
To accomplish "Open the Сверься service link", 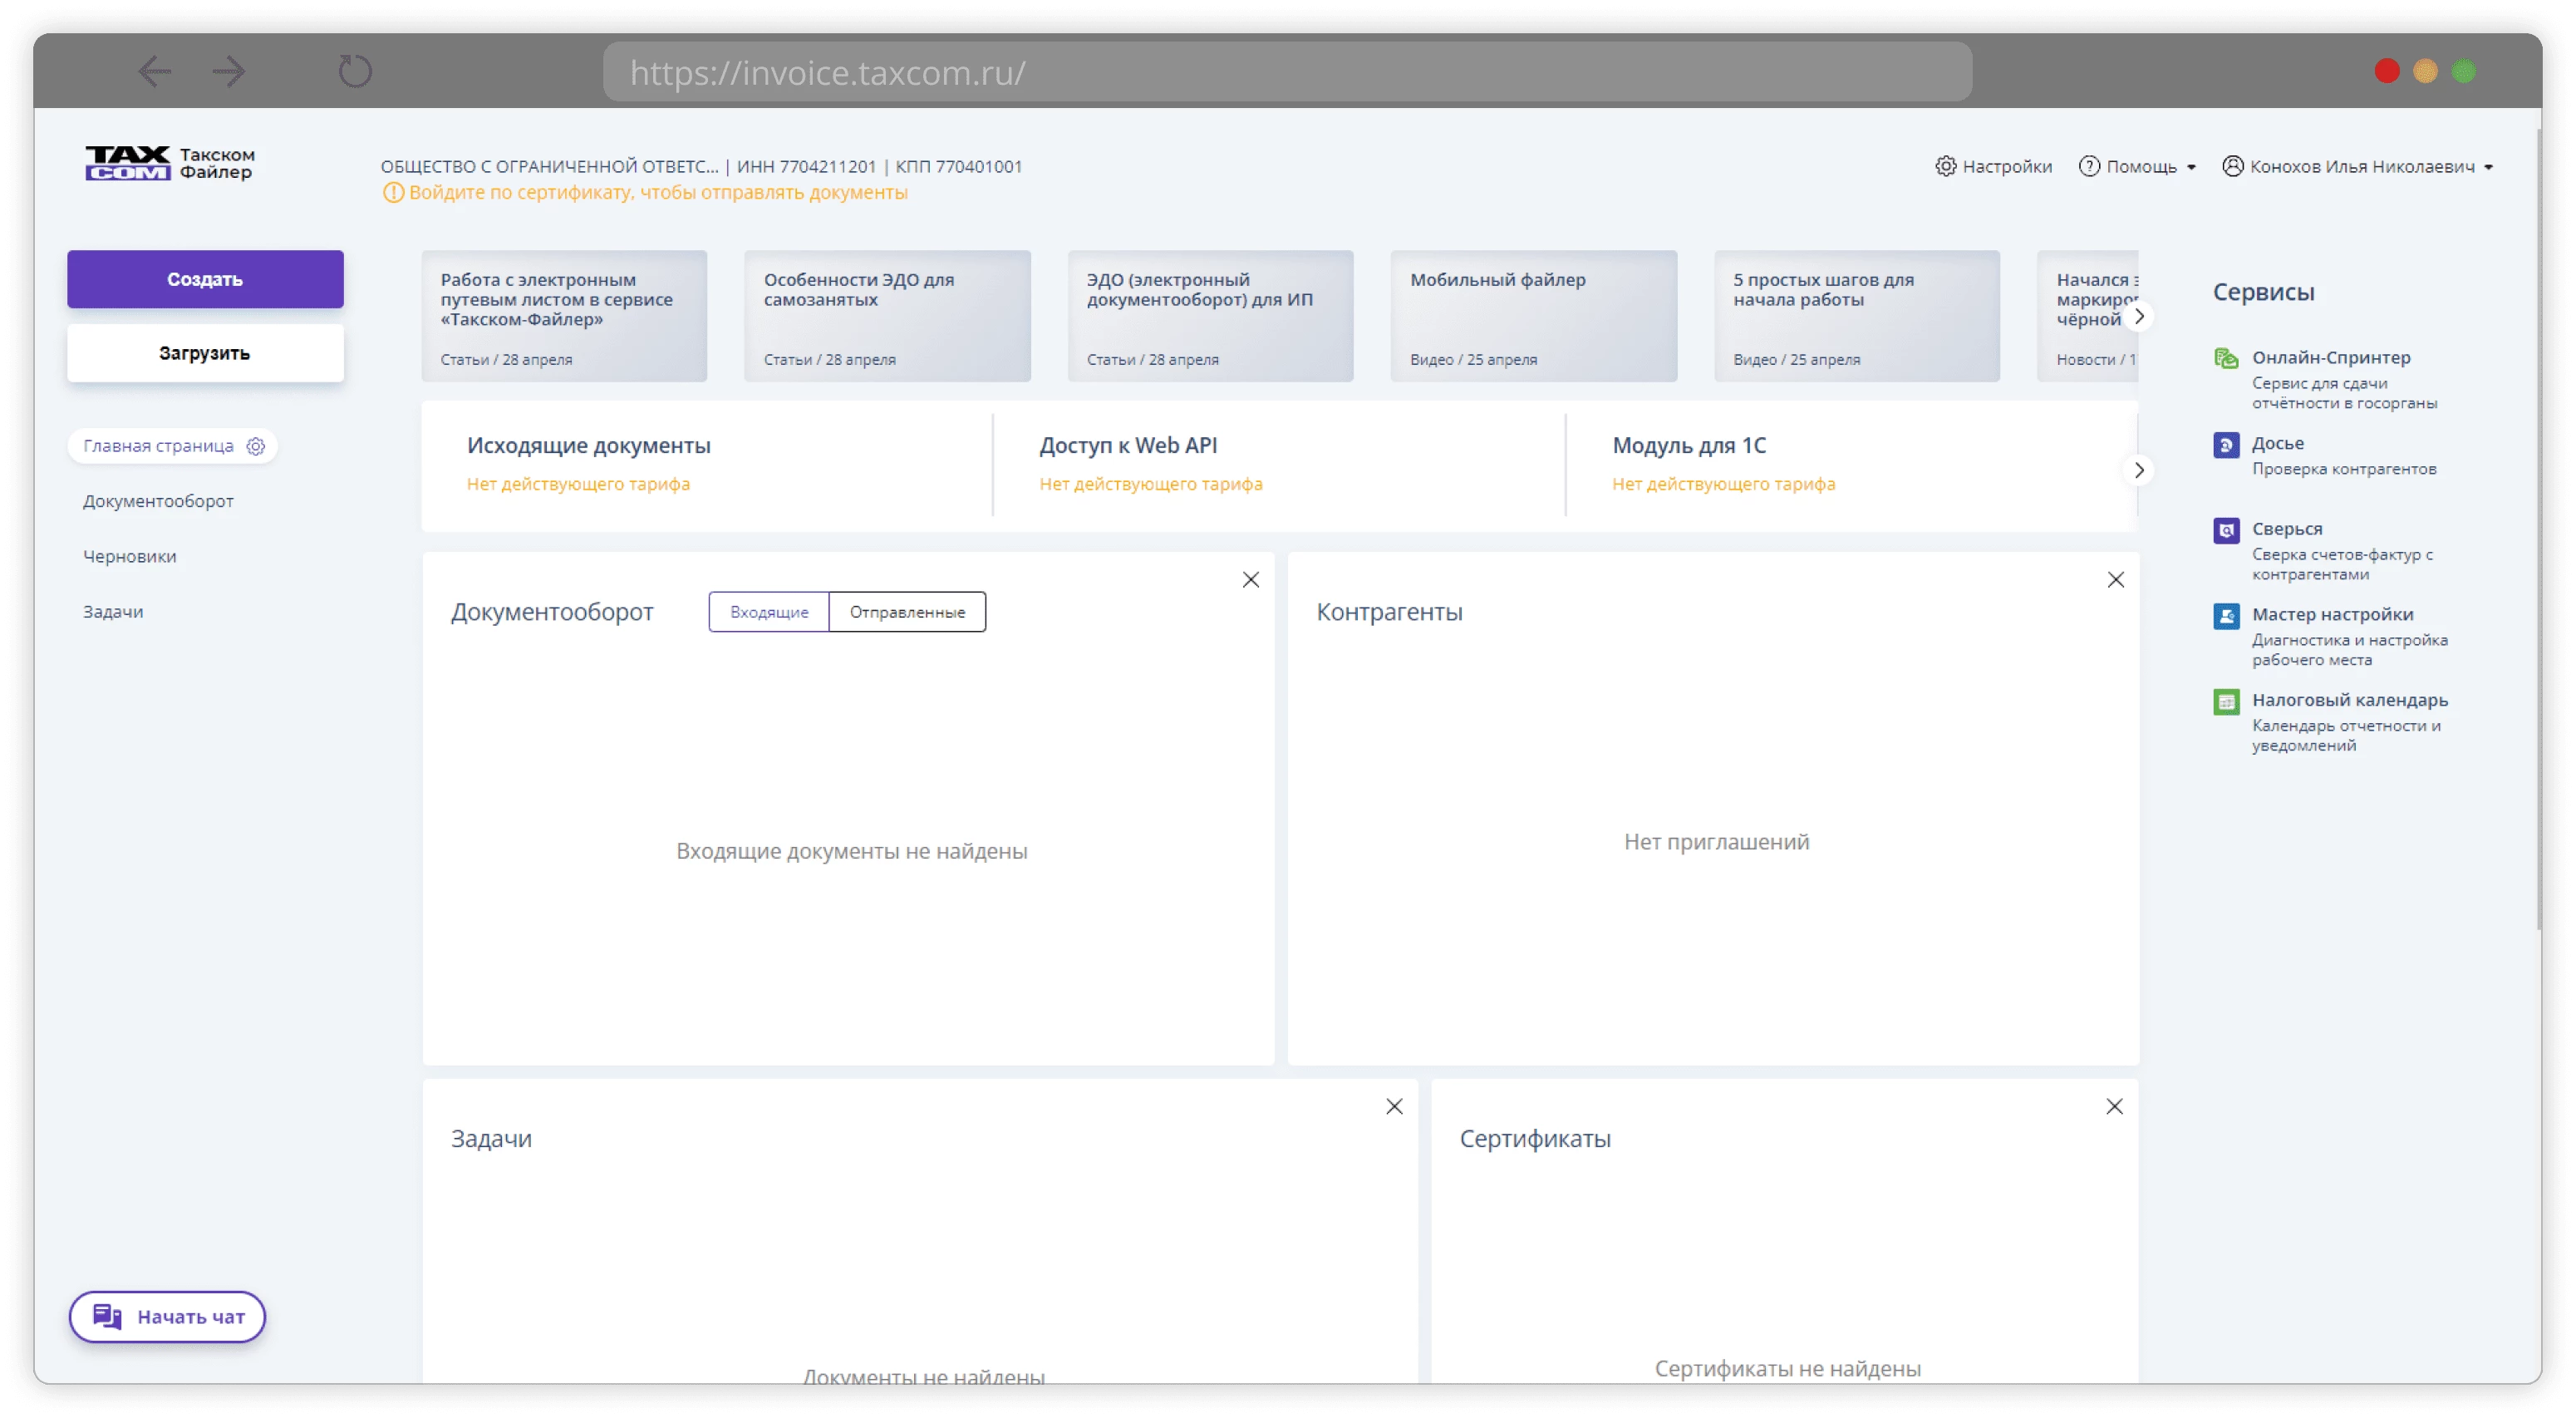I will click(x=2287, y=529).
